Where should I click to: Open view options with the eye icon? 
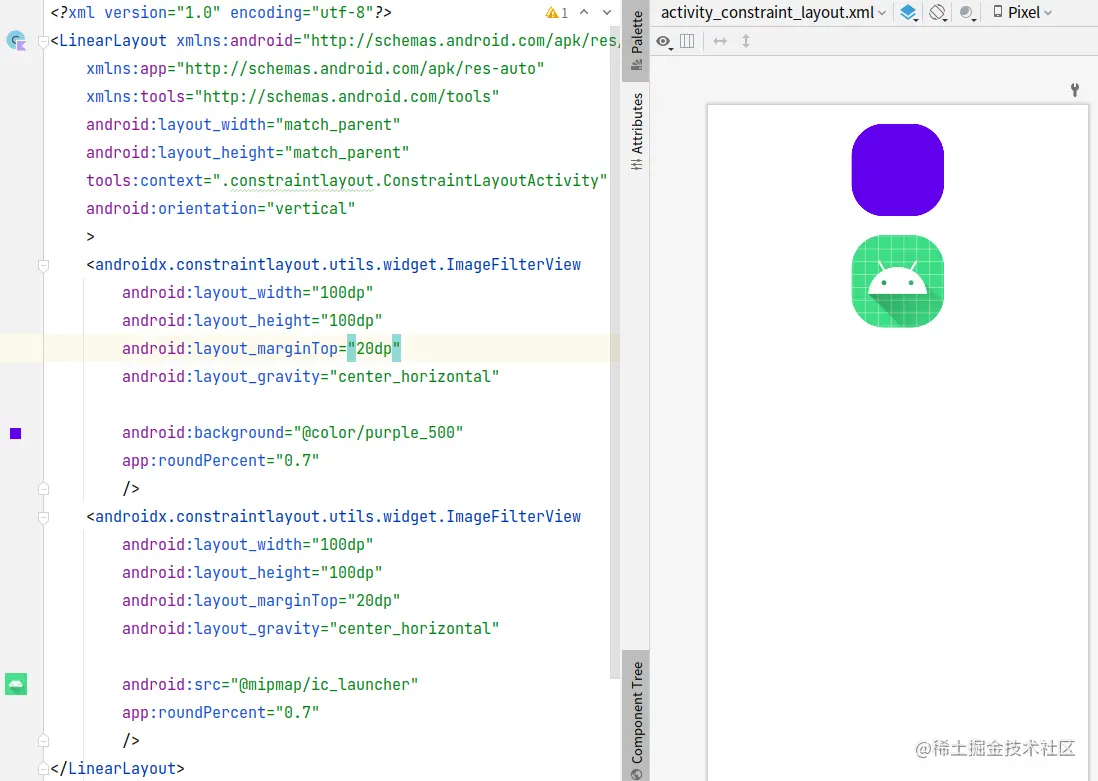click(664, 42)
